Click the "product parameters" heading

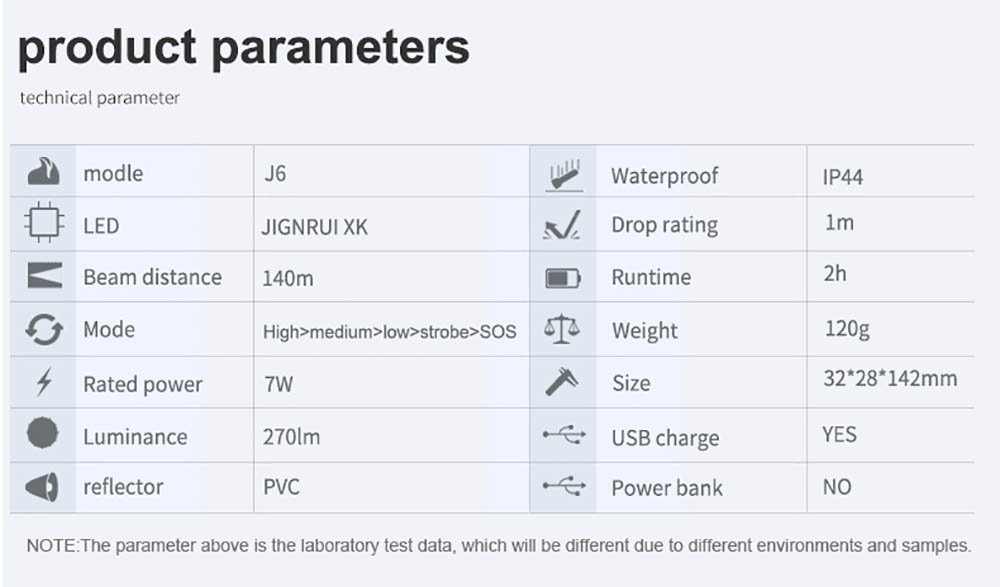(243, 46)
